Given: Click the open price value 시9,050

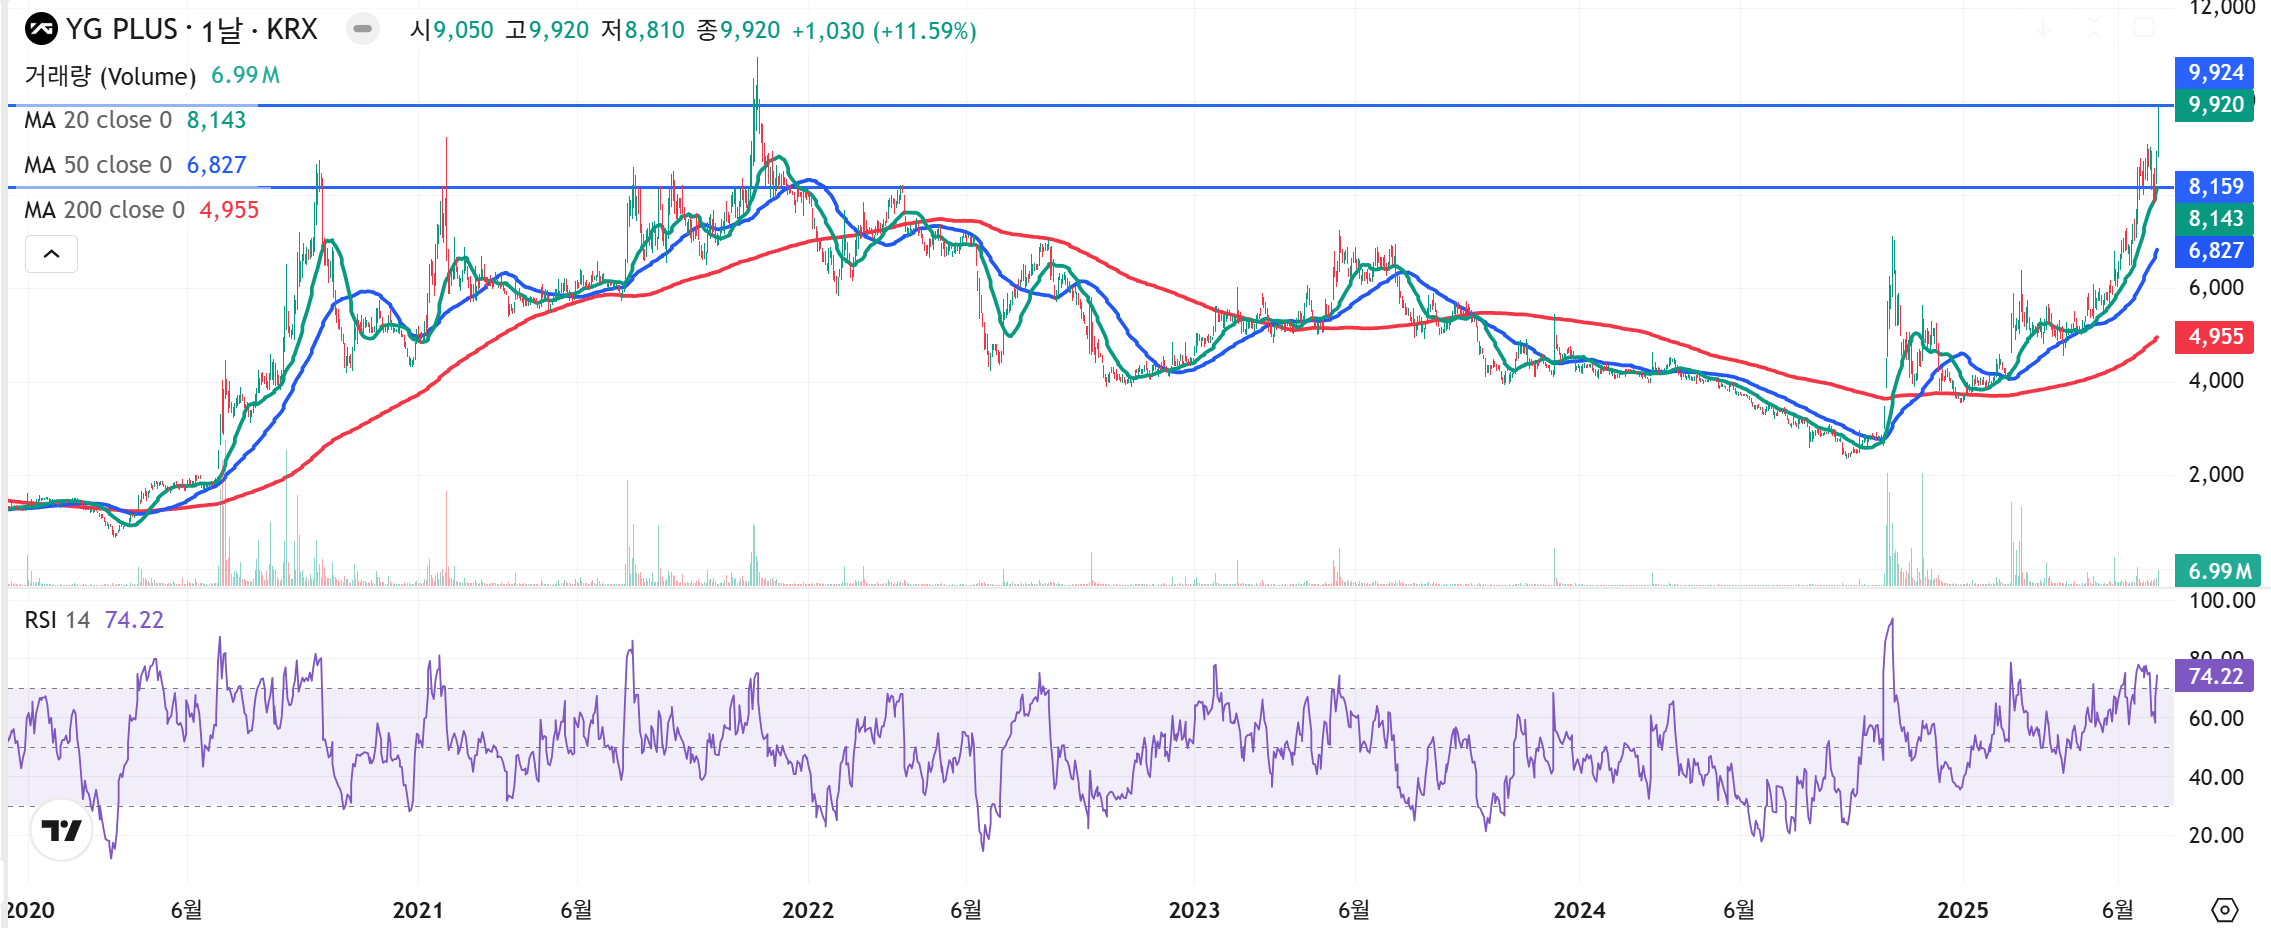Looking at the screenshot, I should pos(452,30).
